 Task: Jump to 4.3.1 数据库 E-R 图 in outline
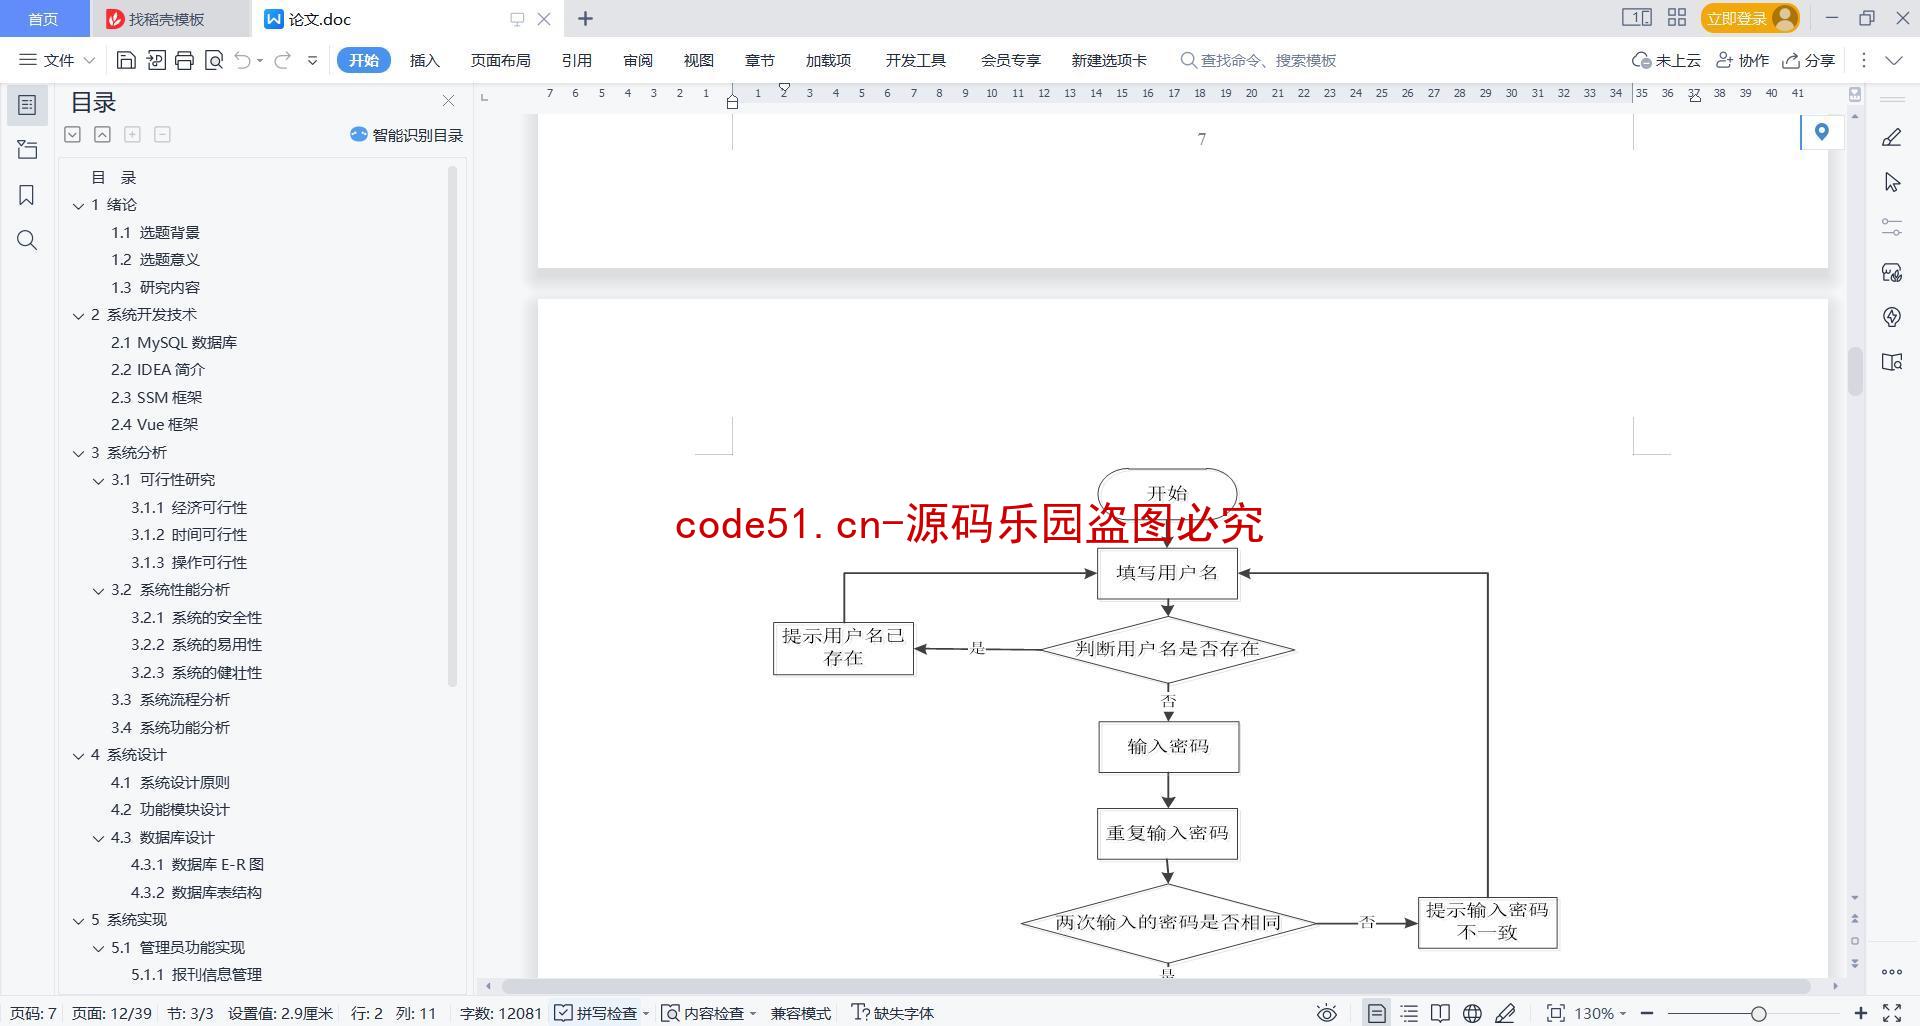click(197, 865)
